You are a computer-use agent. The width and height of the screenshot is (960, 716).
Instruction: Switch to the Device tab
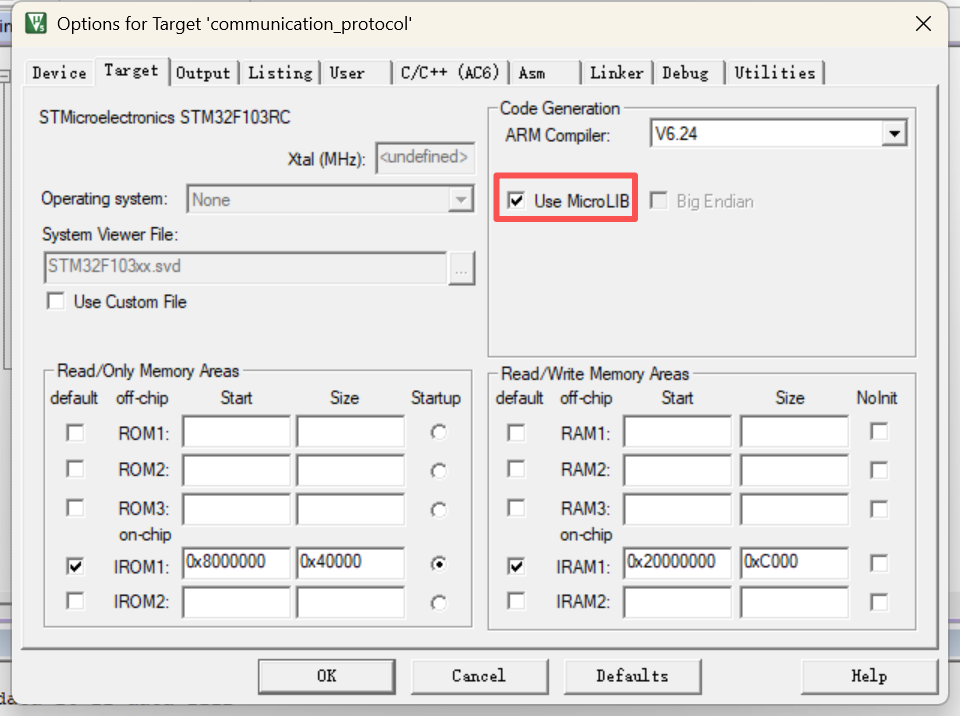pyautogui.click(x=59, y=73)
